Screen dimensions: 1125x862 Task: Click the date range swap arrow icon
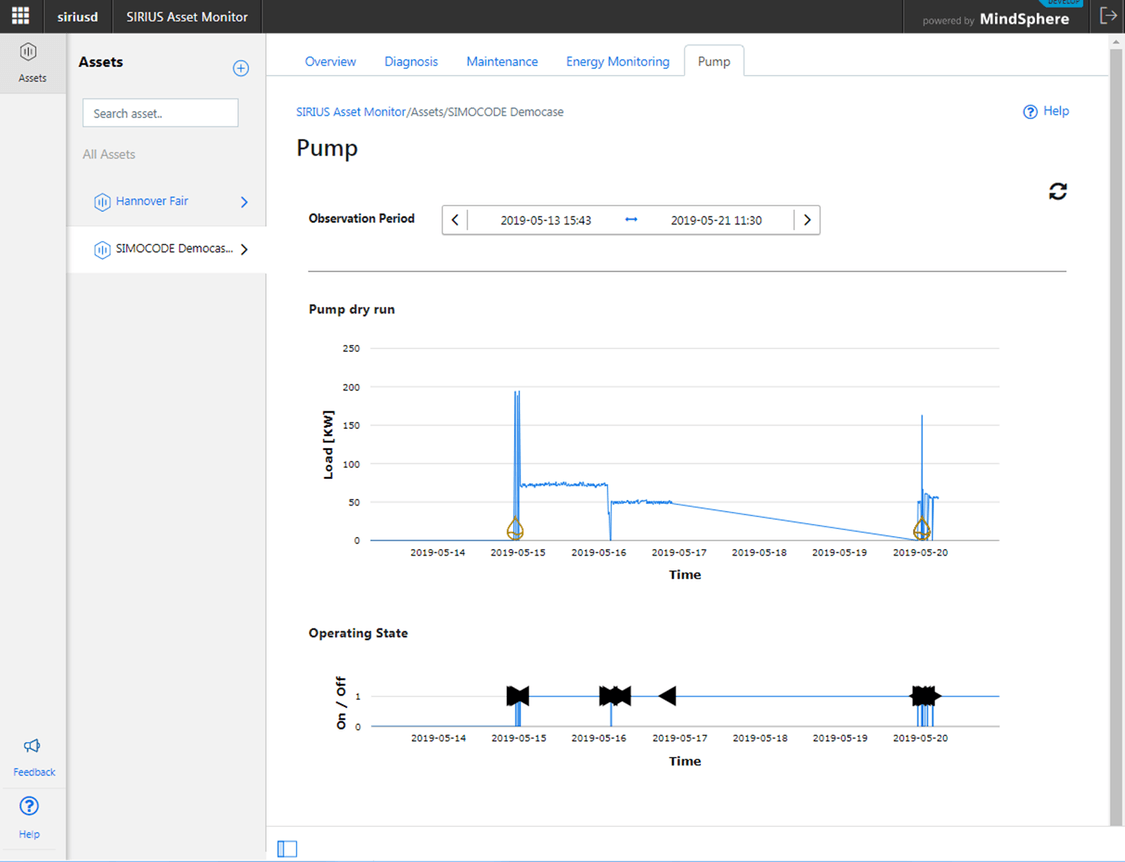coord(631,220)
